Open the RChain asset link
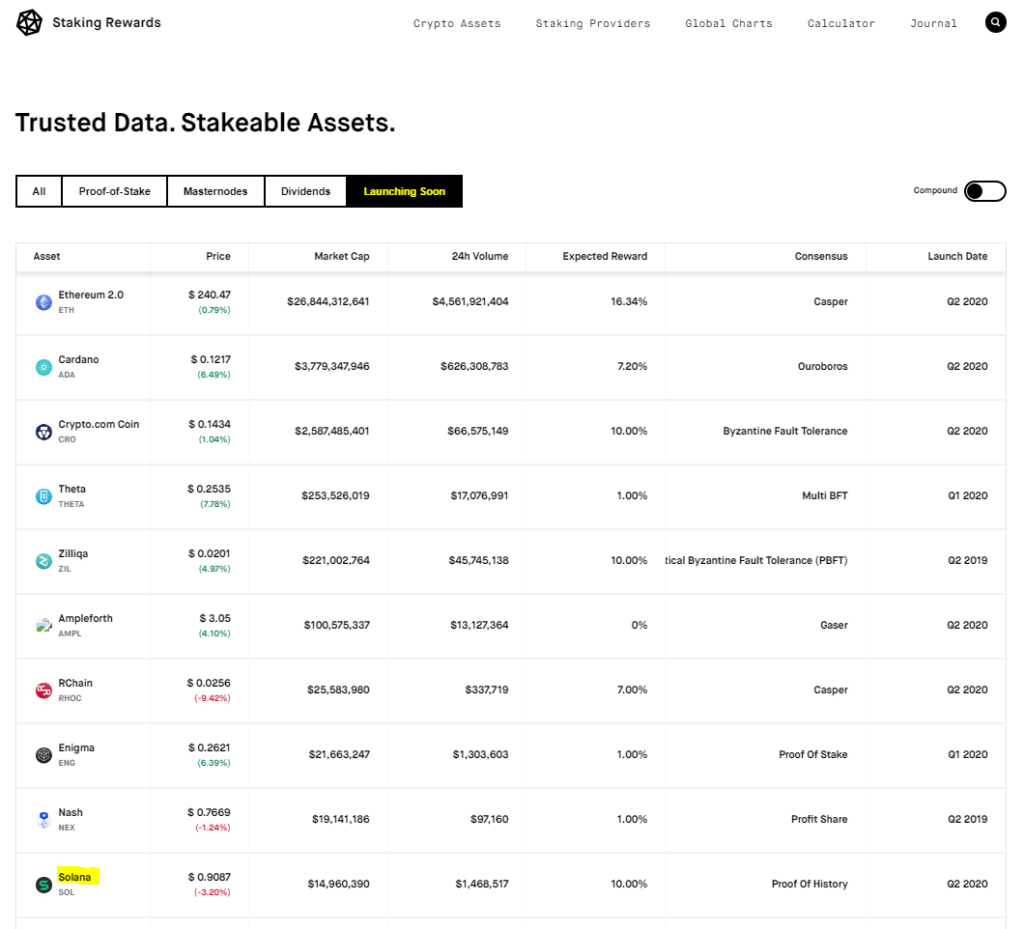Image resolution: width=1024 pixels, height=929 pixels. pos(75,683)
